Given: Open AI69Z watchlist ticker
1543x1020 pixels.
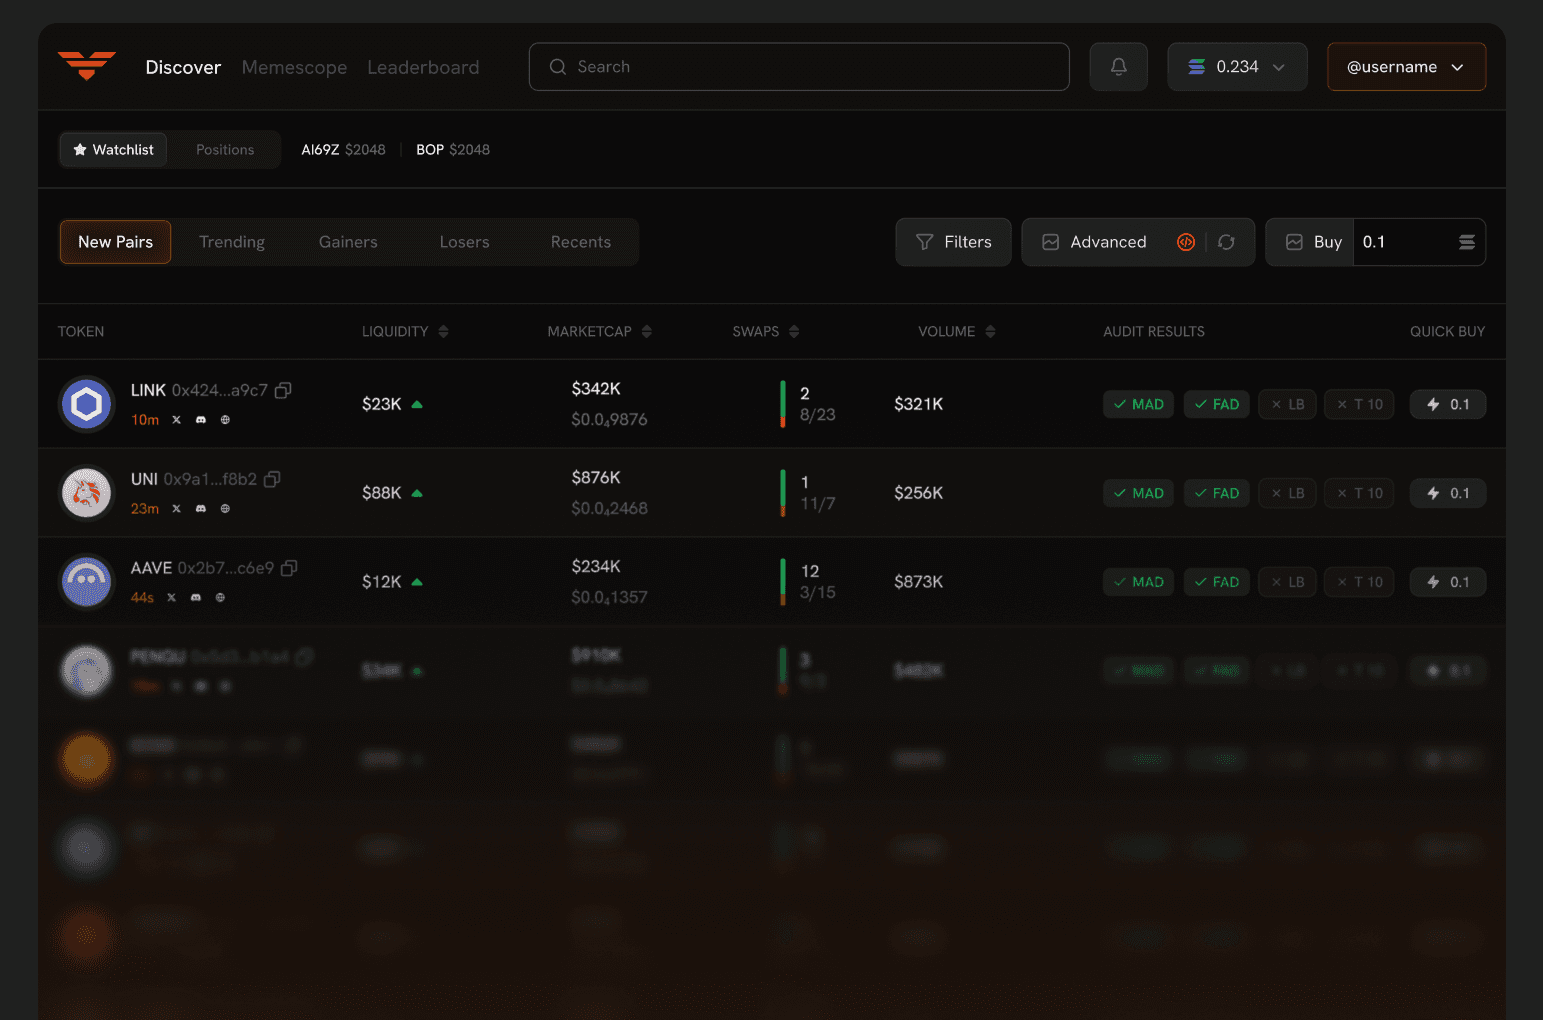Looking at the screenshot, I should 343,150.
